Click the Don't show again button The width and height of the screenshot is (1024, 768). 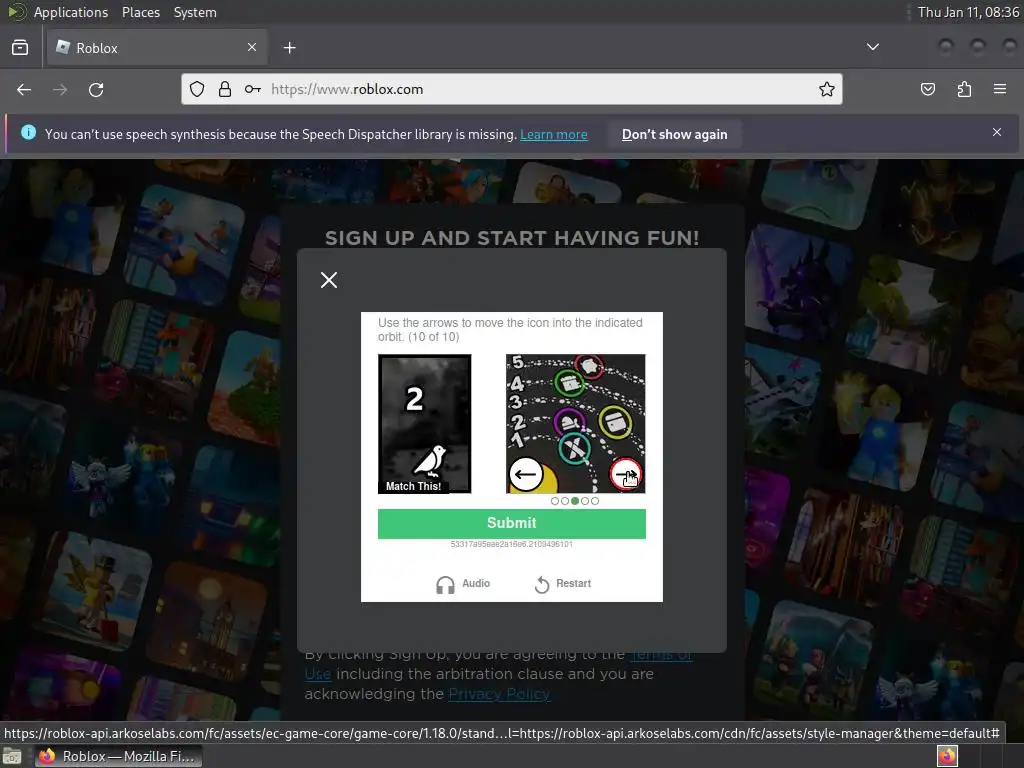coord(674,135)
